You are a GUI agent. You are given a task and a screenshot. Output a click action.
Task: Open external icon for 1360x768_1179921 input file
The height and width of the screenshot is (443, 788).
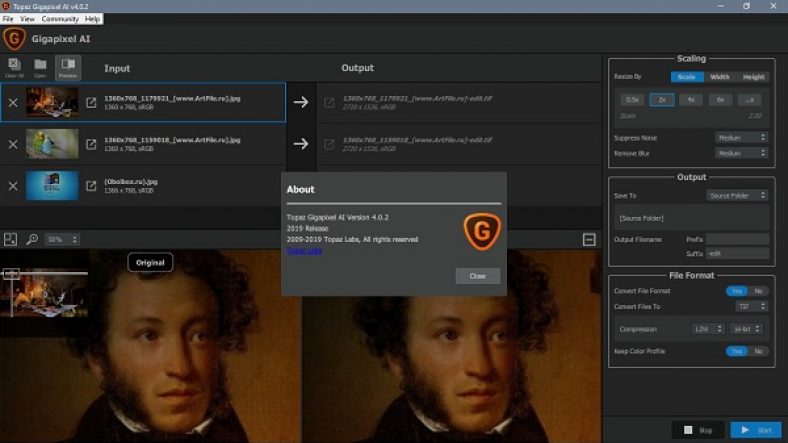91,102
